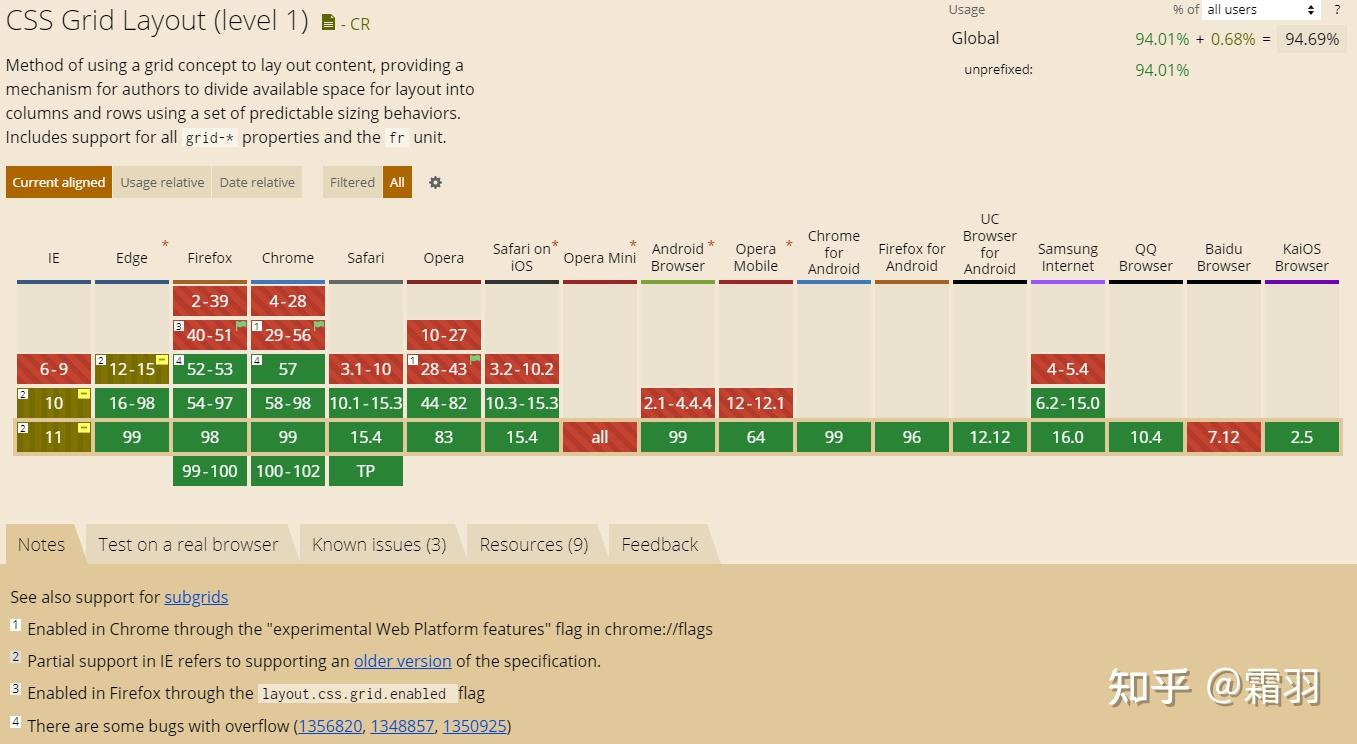Click the green flag on Chrome 29-56 cell

pos(320,325)
